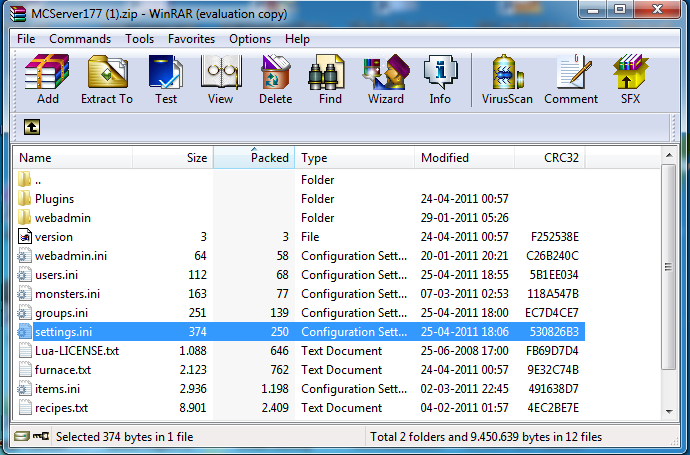Sort list by Name column header
The width and height of the screenshot is (690, 455).
[74, 158]
